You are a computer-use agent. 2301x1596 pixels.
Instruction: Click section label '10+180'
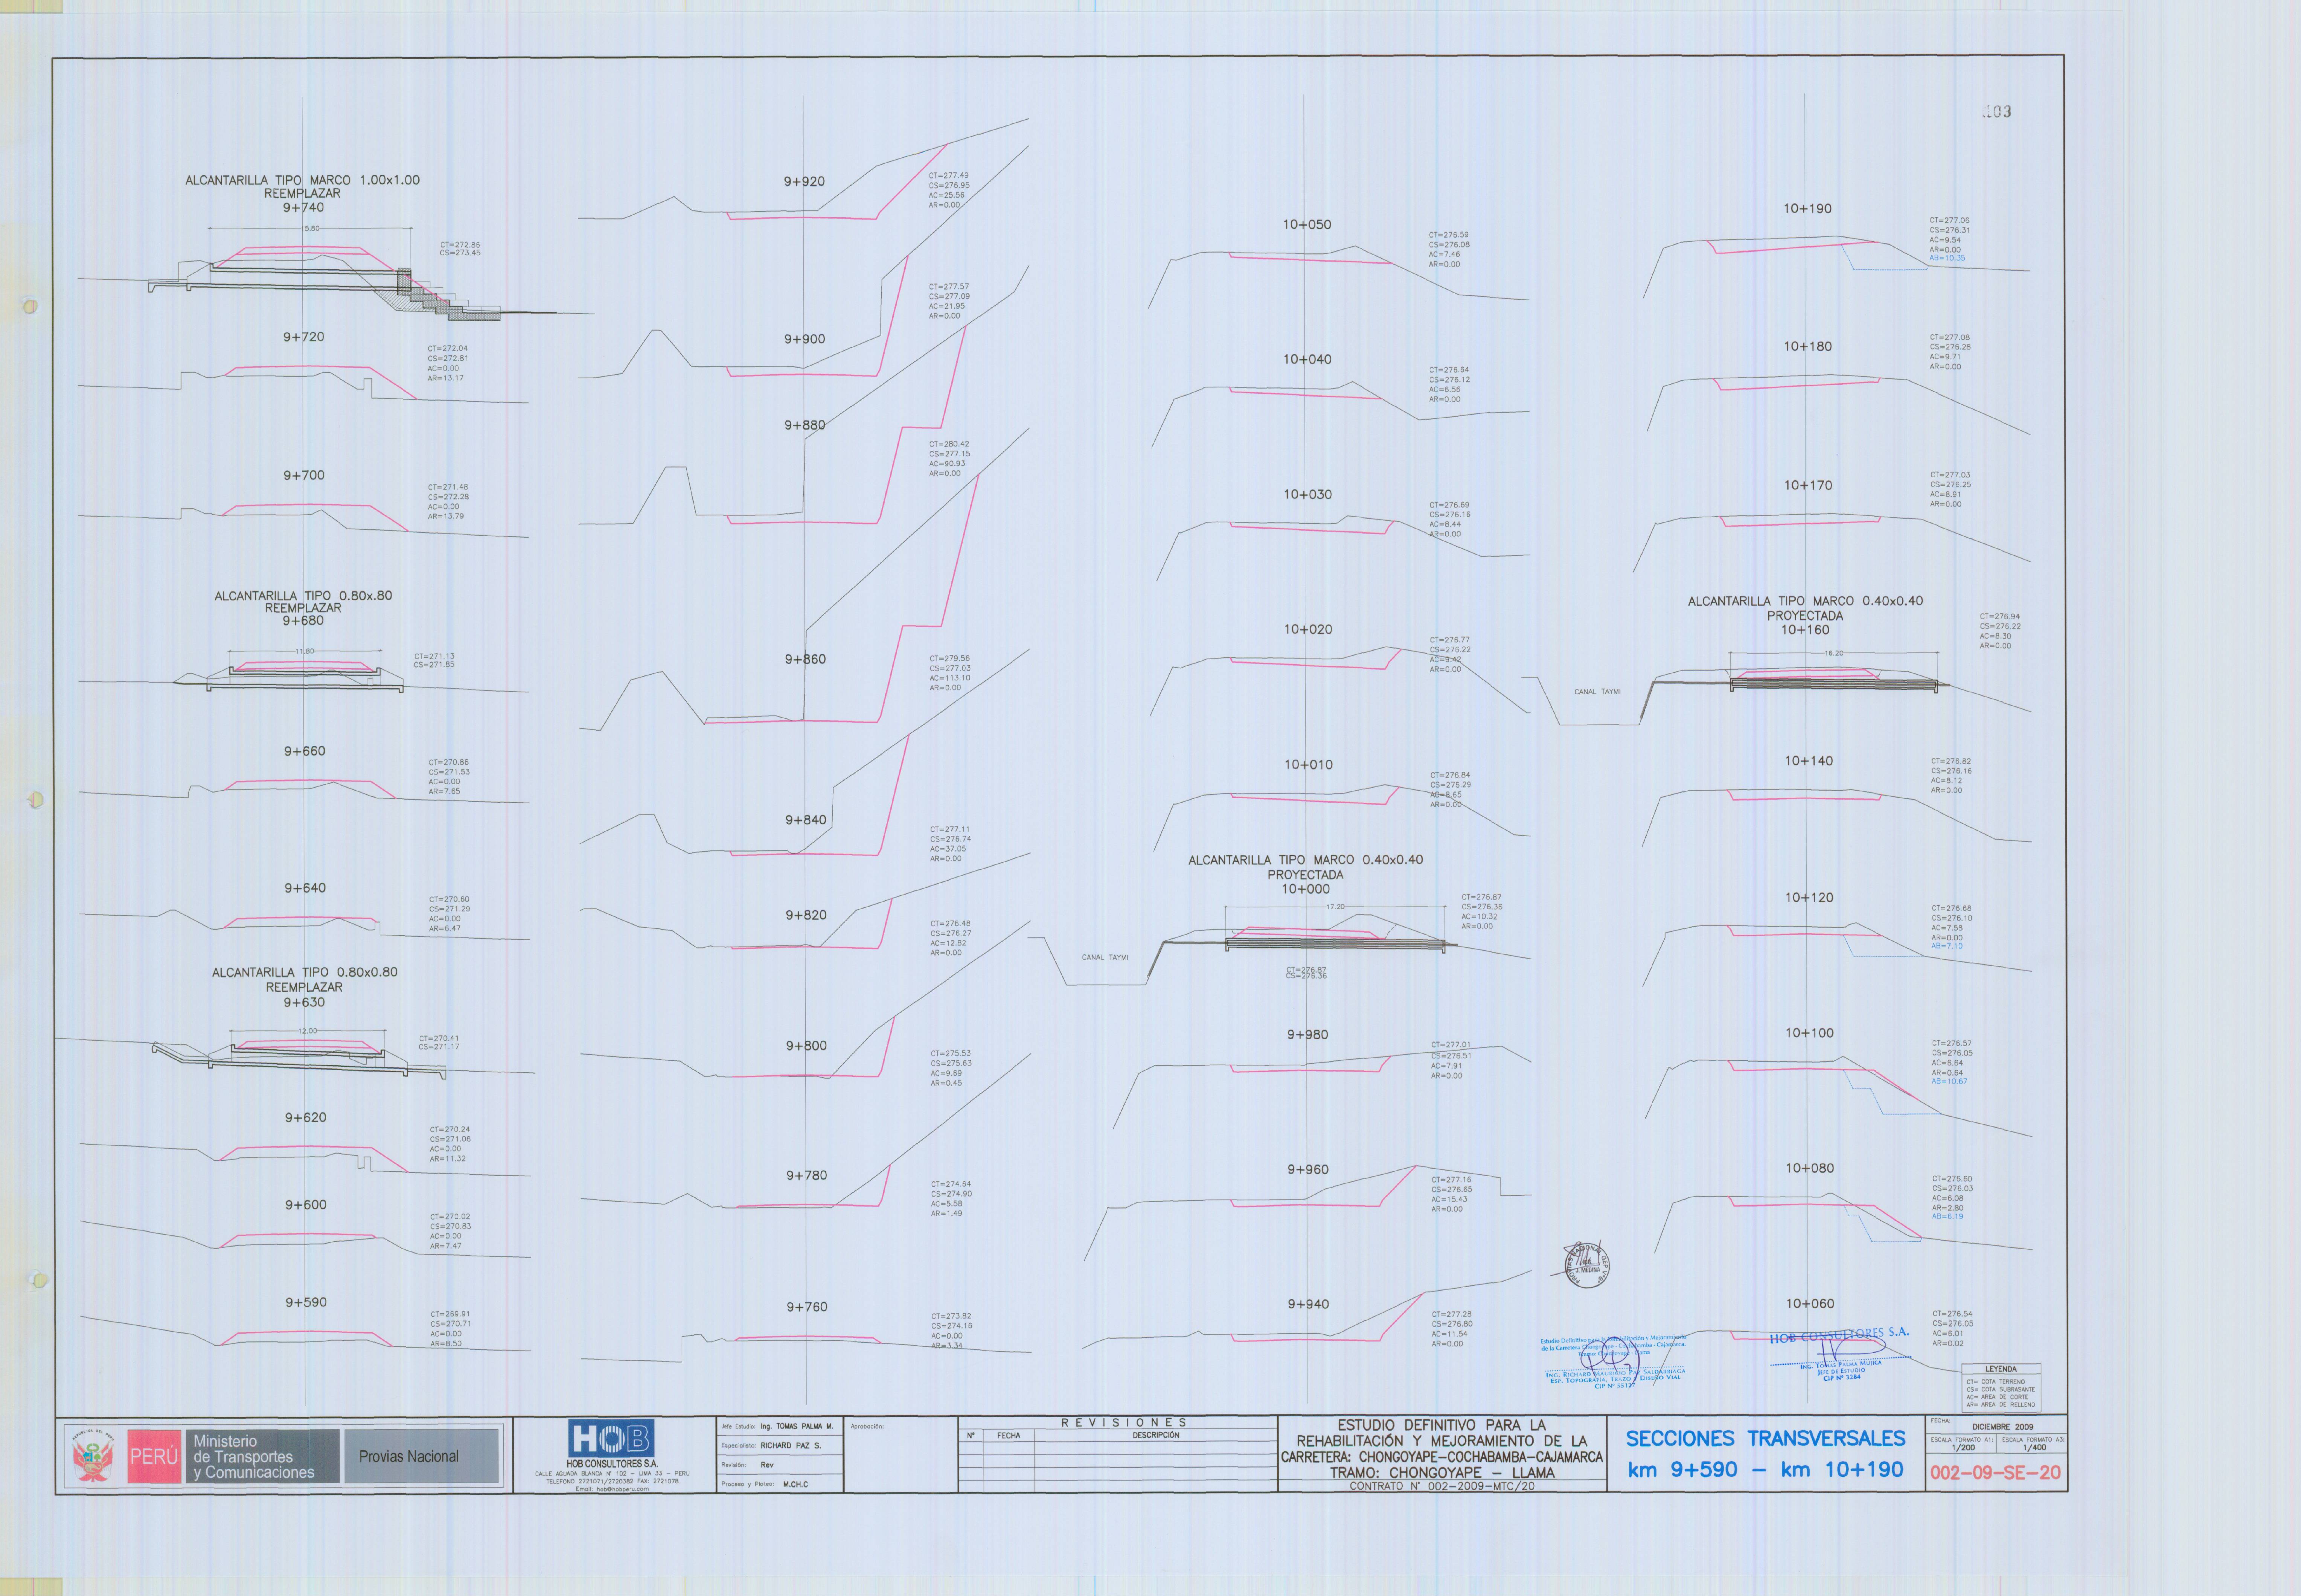point(1808,347)
